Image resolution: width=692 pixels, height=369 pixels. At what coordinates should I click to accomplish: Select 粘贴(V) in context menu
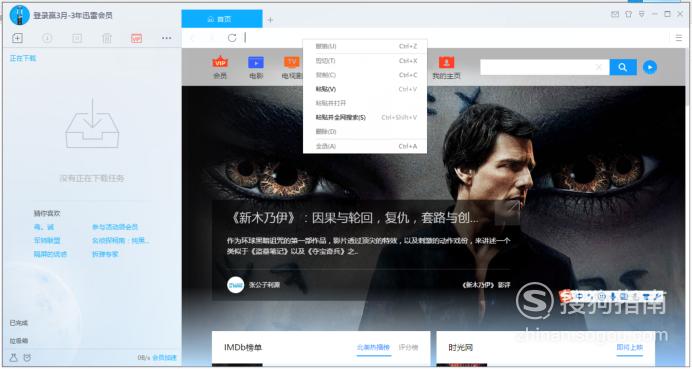(365, 89)
